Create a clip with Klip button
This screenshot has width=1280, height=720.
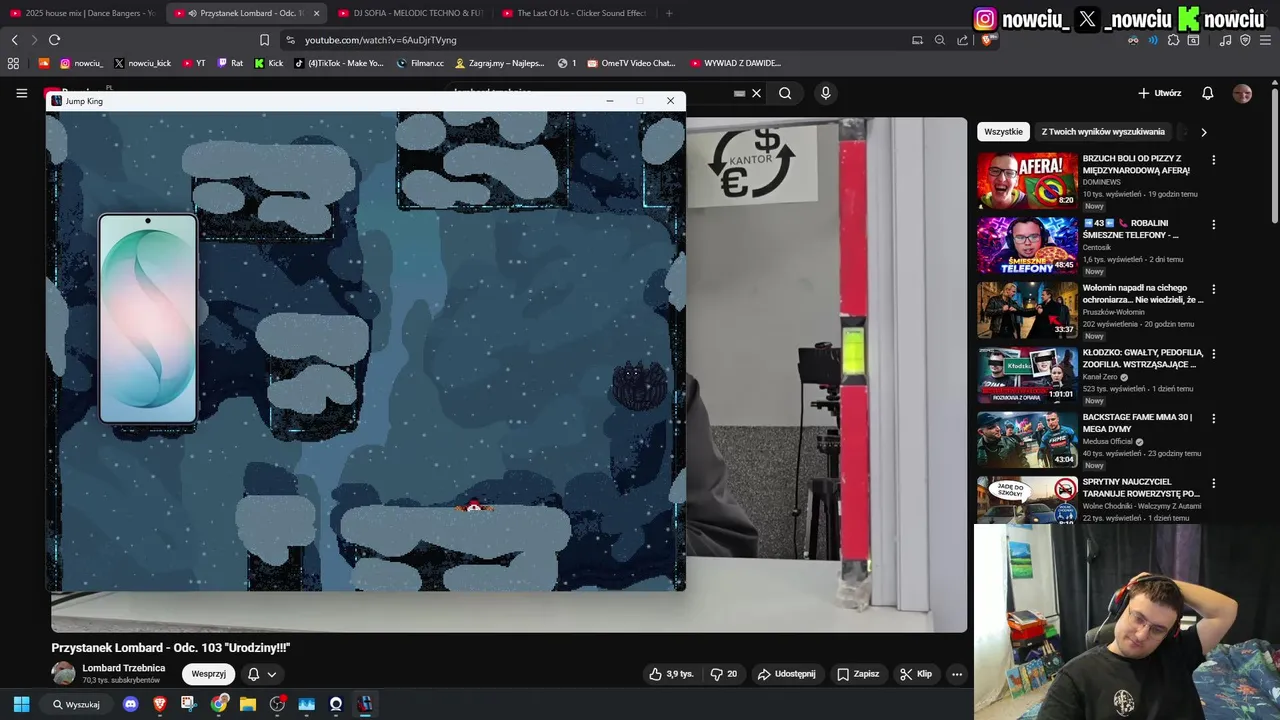coord(915,674)
